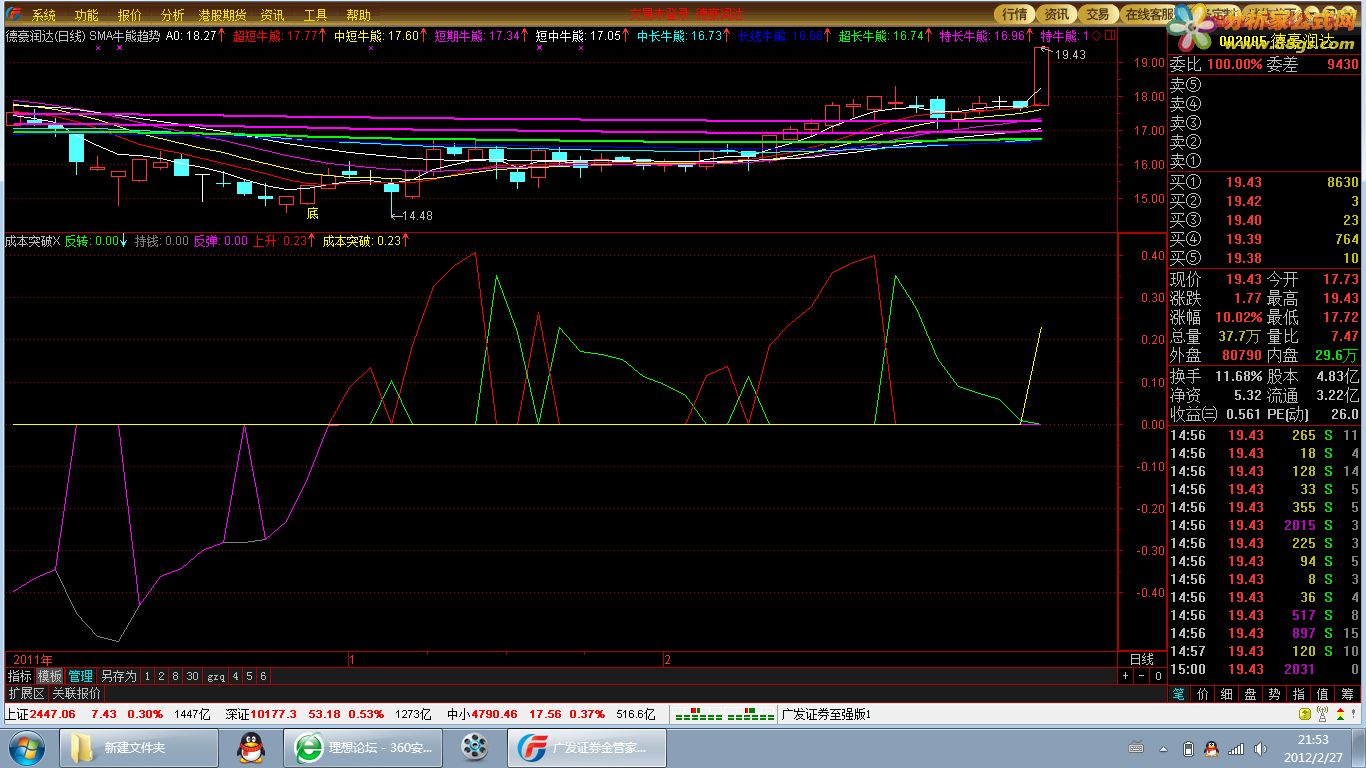
Task: Open the 工具 menu
Action: 315,15
